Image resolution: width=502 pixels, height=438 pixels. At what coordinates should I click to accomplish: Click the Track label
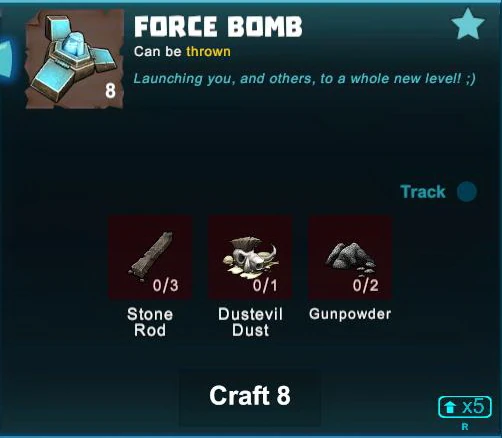click(423, 192)
